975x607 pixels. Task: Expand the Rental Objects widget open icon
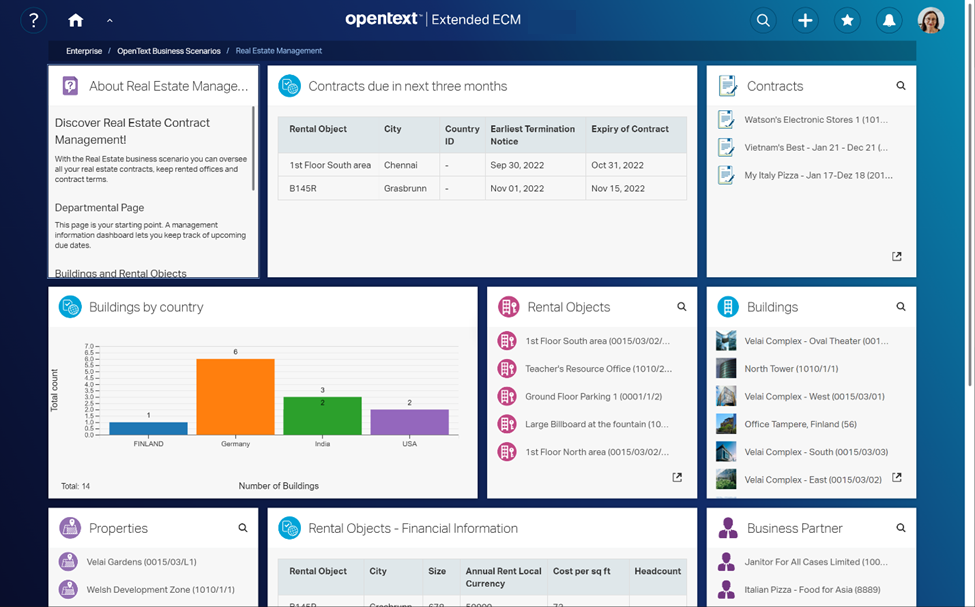pyautogui.click(x=677, y=477)
